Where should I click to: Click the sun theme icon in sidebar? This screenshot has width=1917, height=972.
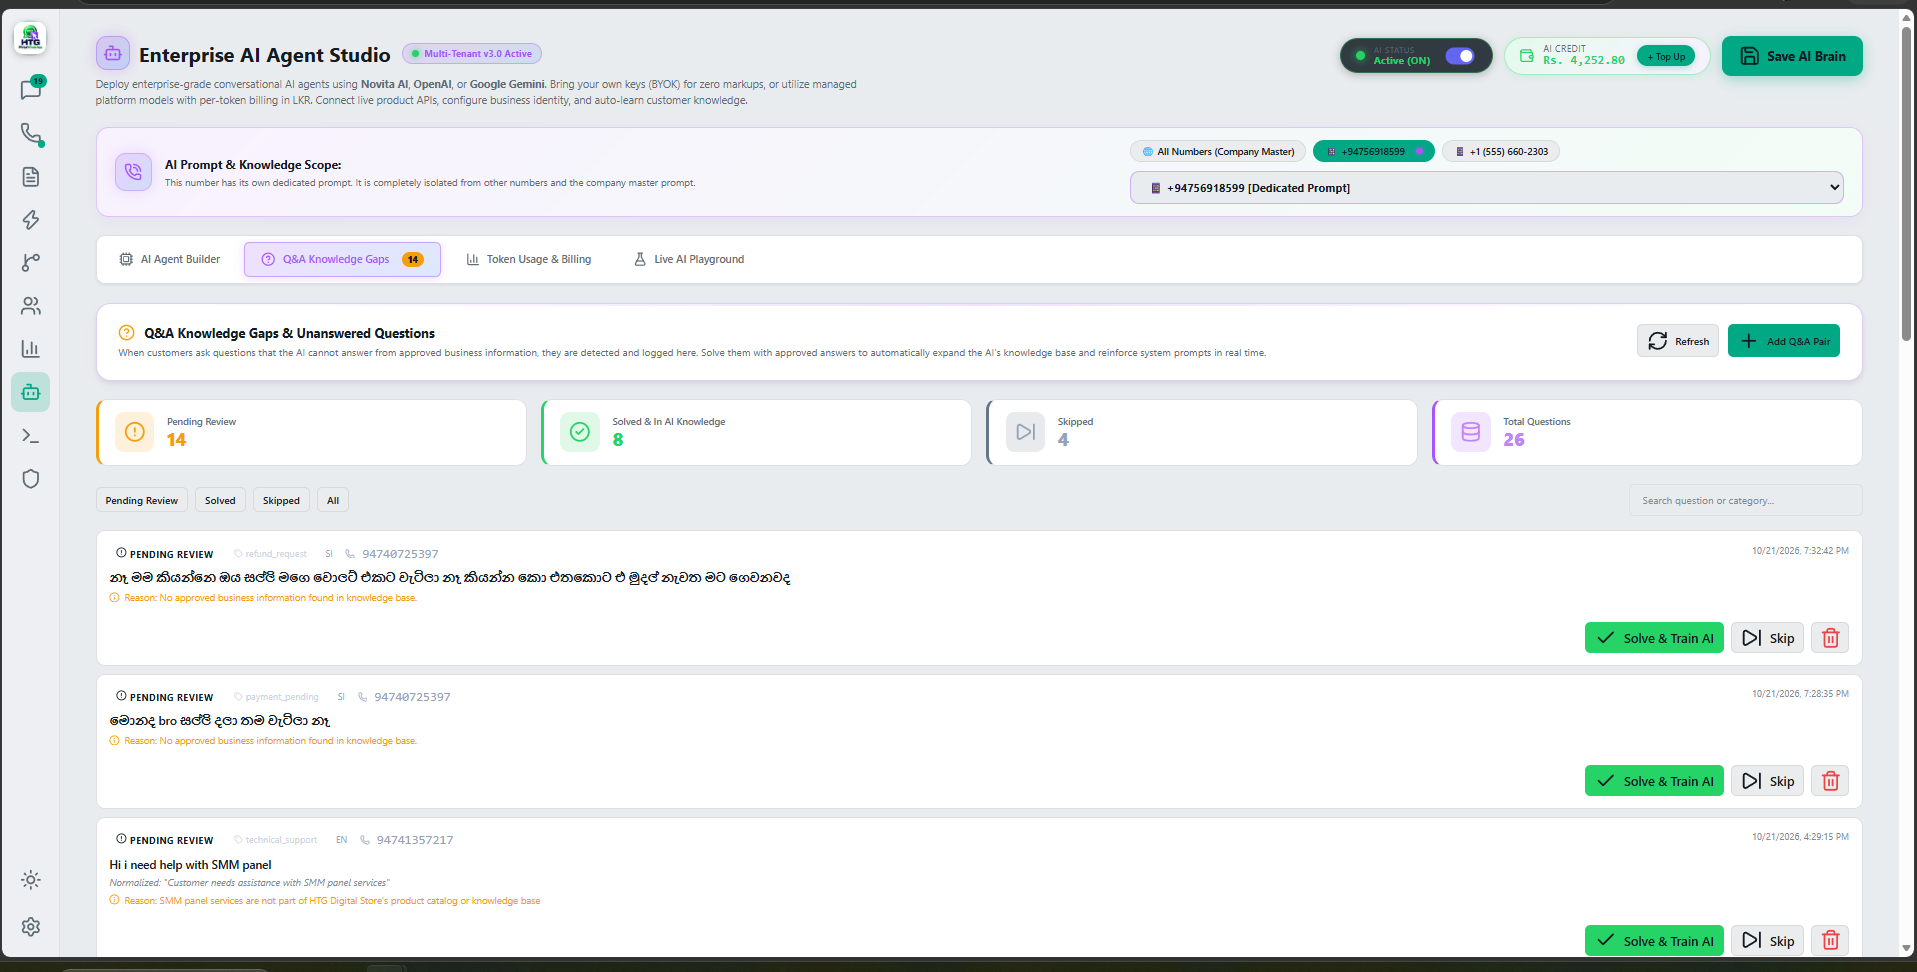(31, 880)
